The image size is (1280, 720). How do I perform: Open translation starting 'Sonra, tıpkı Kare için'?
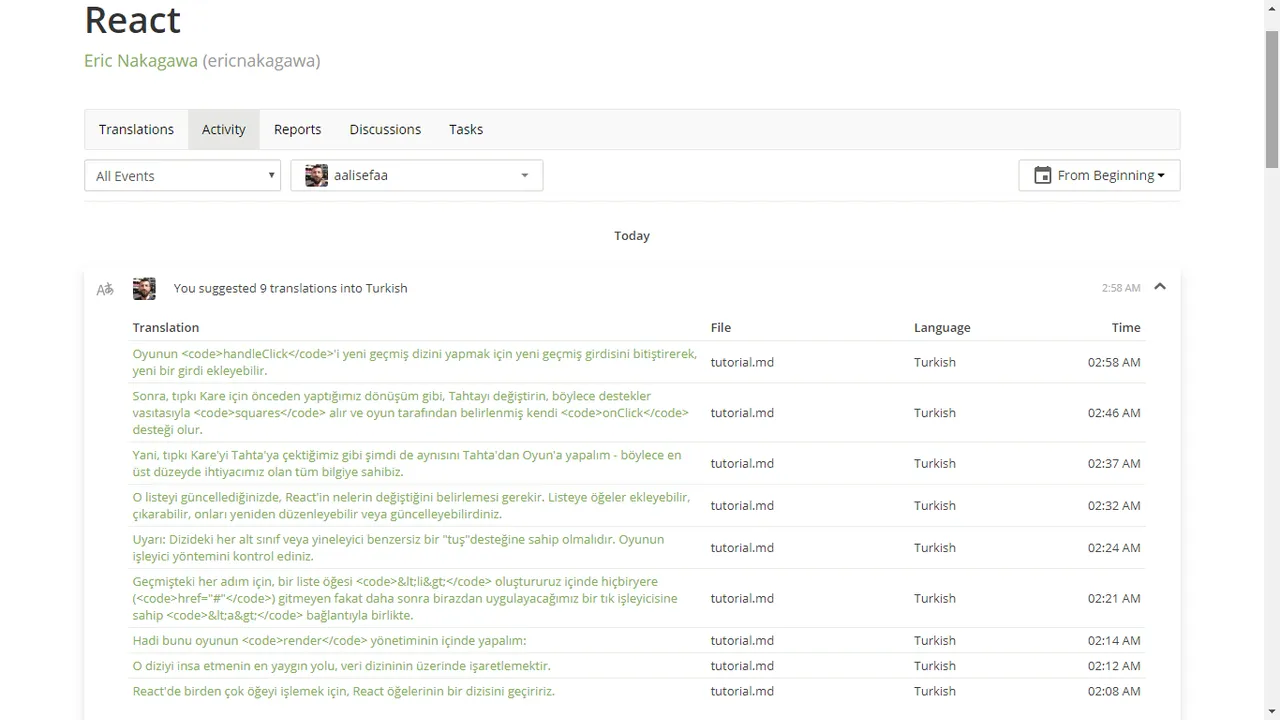tap(411, 413)
